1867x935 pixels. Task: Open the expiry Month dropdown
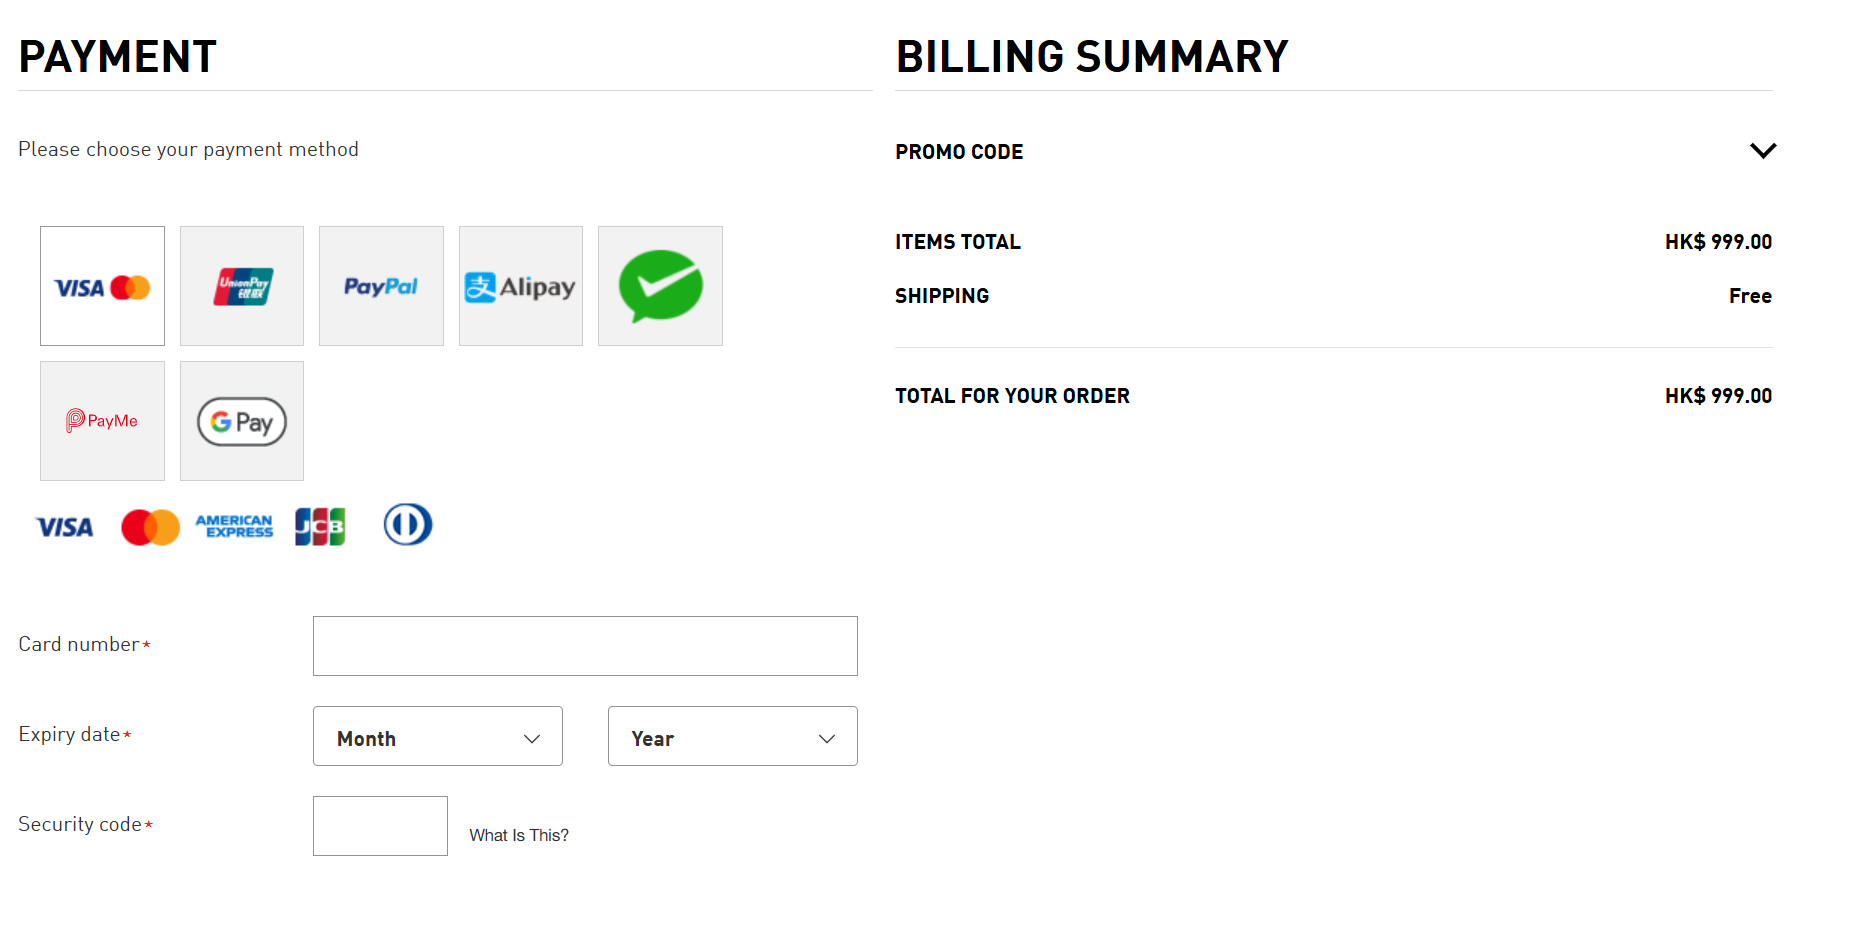(x=437, y=736)
